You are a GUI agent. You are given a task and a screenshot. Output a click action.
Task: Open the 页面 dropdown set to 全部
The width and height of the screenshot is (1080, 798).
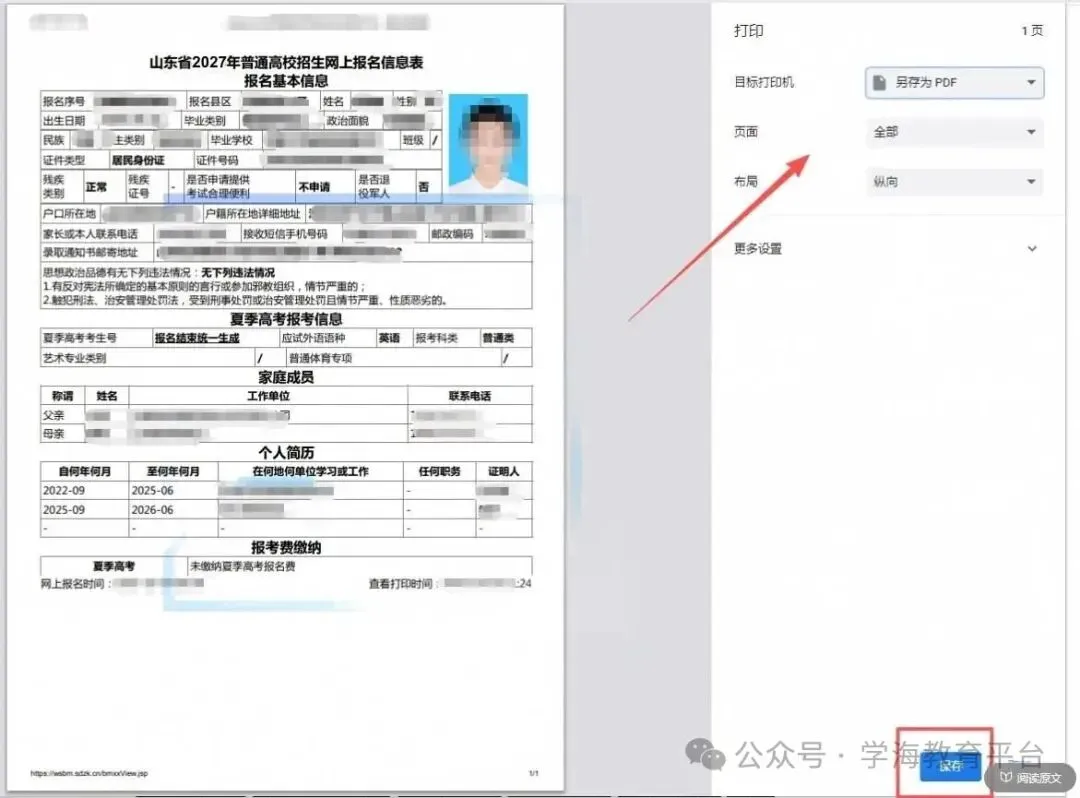click(x=954, y=132)
